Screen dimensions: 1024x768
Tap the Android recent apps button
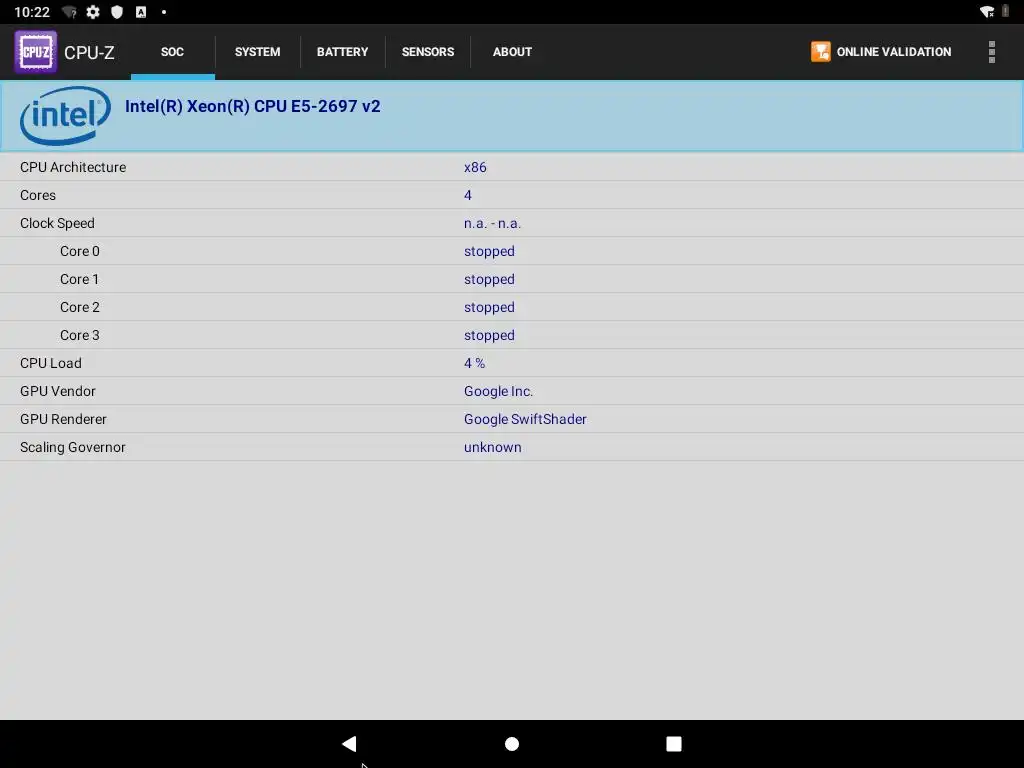coord(673,744)
